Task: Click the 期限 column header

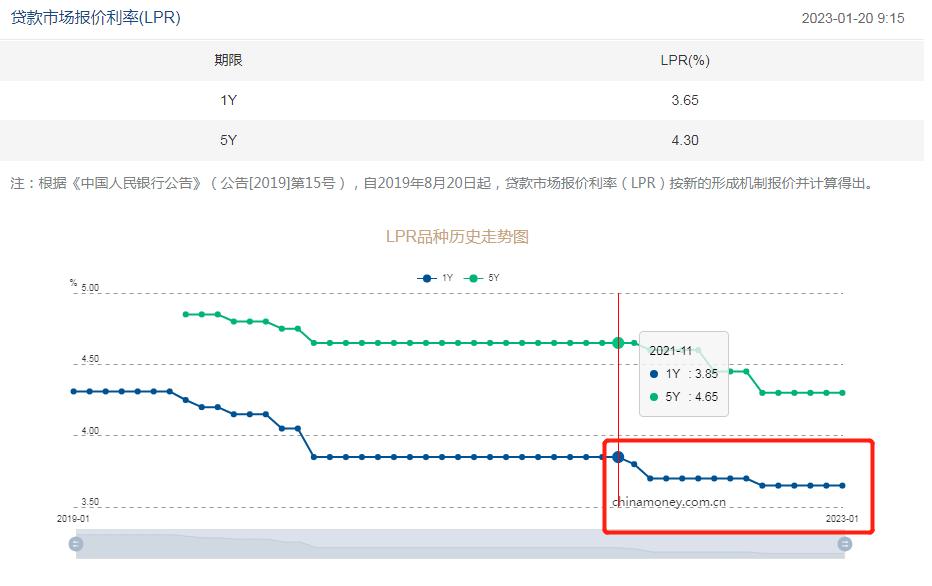Action: tap(228, 59)
